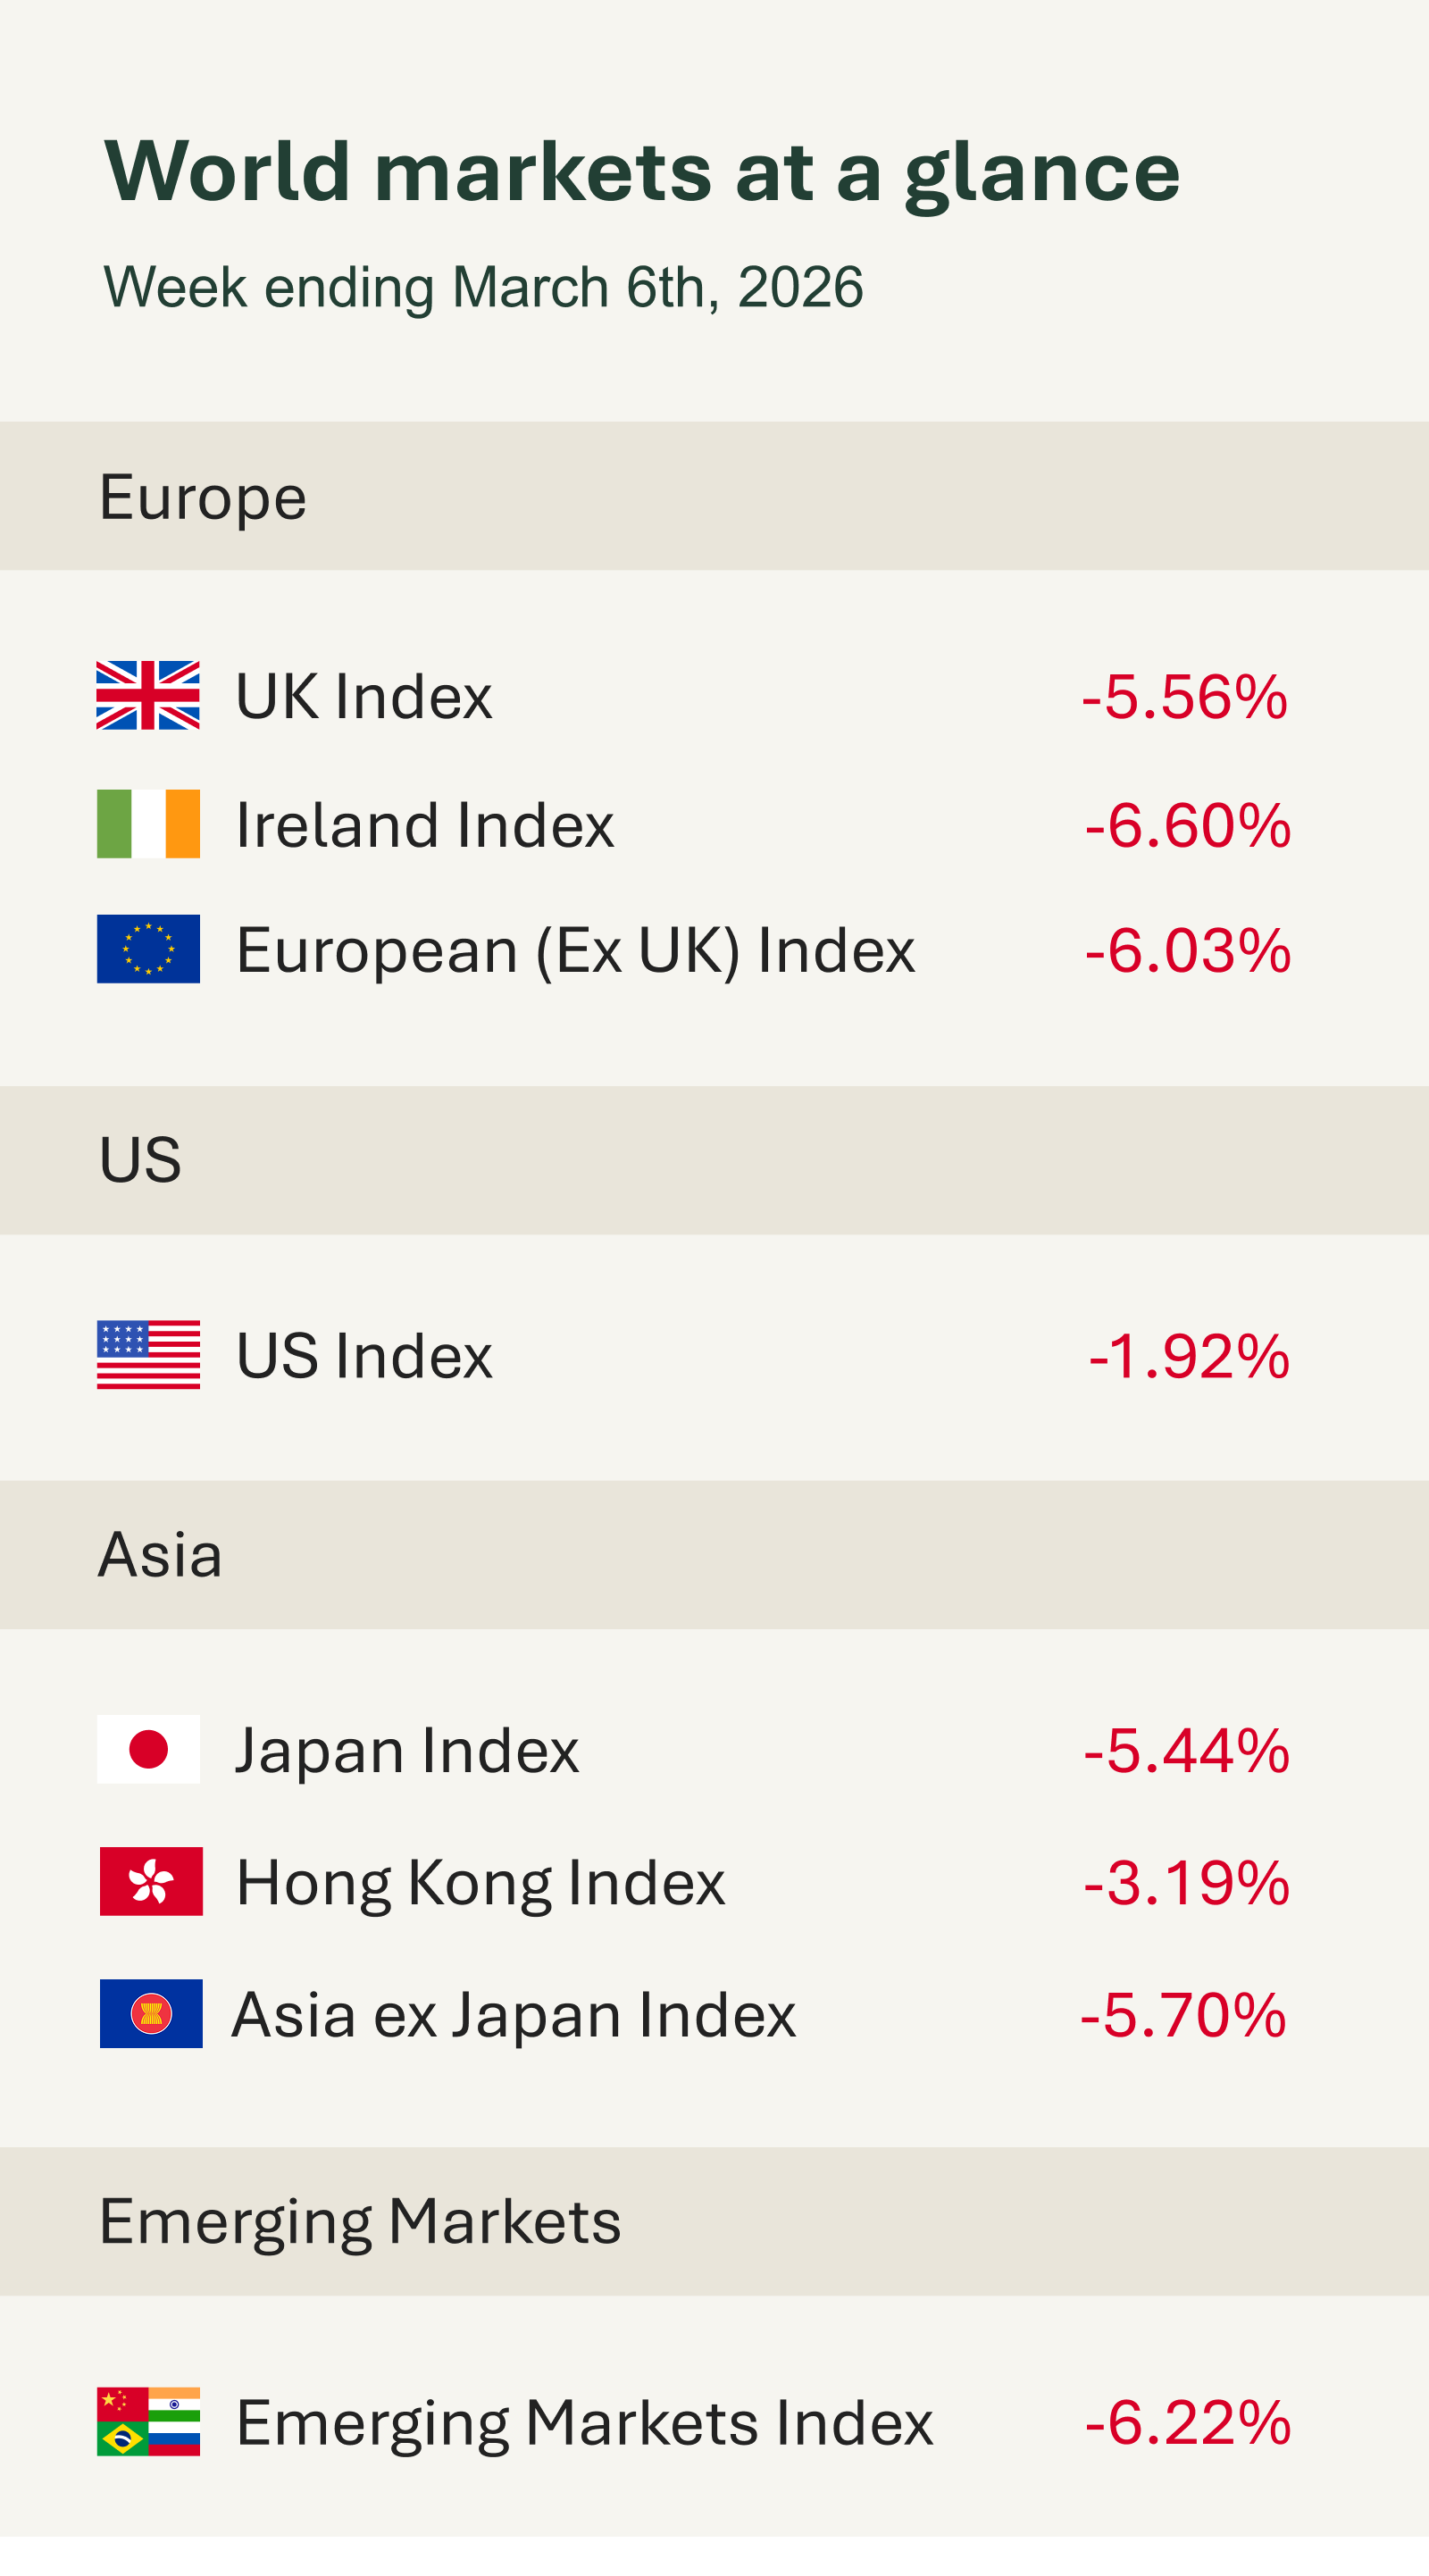Viewport: 1429px width, 2576px height.
Task: Click the UK Index label
Action: point(364,696)
